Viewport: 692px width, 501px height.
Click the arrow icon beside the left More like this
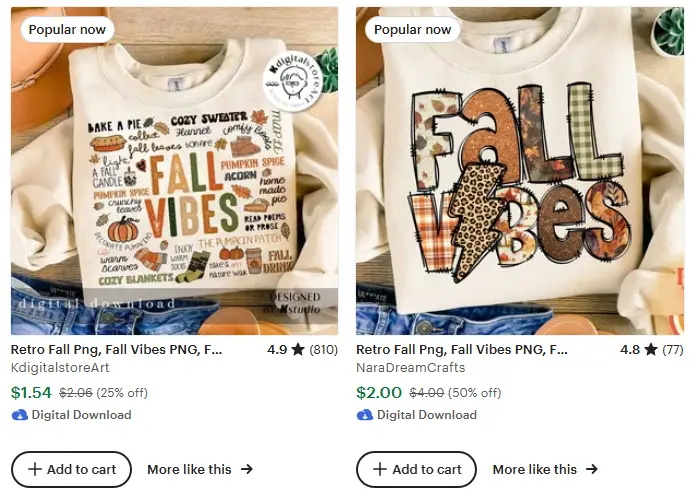[246, 469]
